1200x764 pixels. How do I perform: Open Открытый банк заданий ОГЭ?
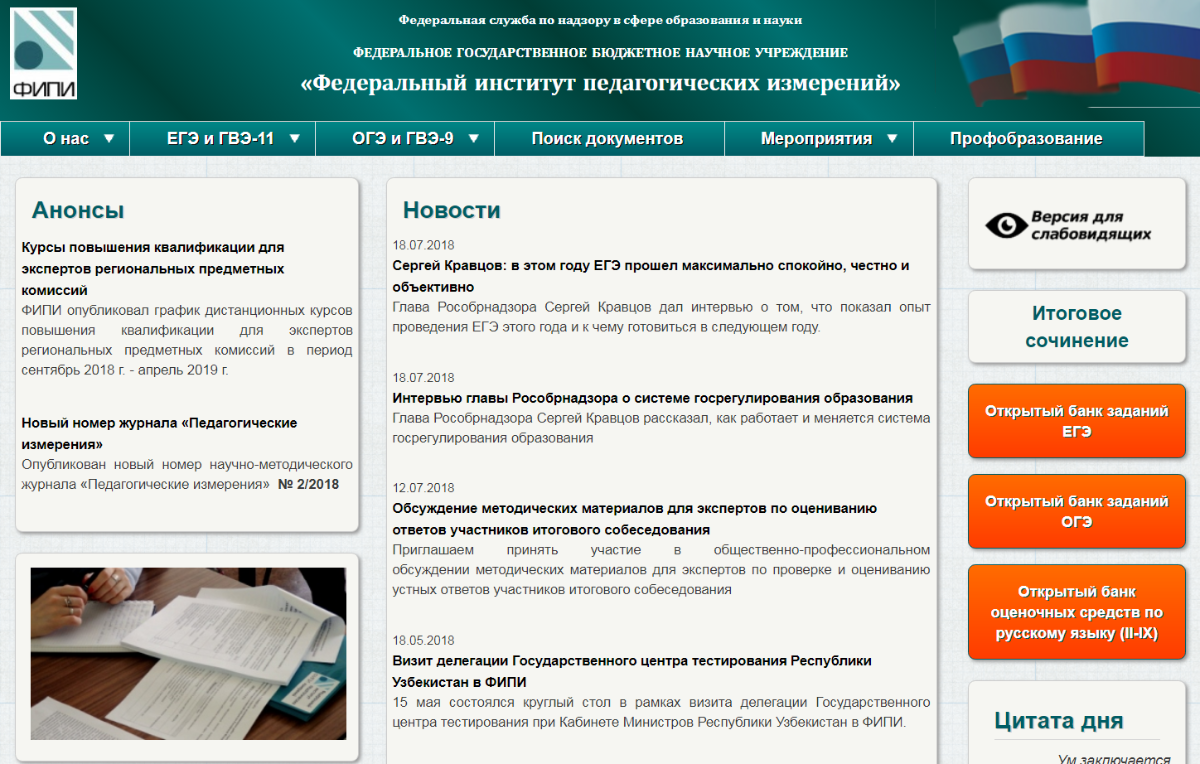coord(1077,512)
